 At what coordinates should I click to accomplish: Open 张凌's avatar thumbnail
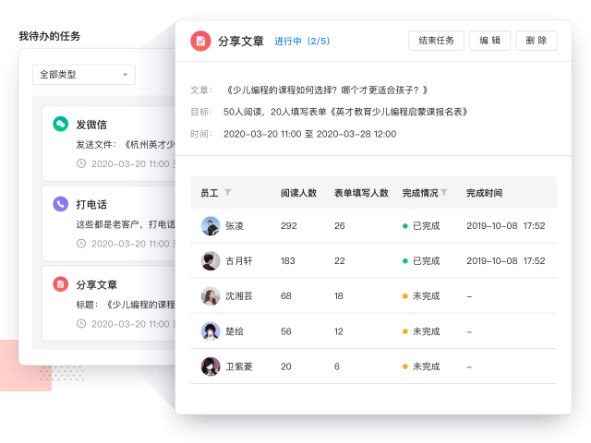(x=210, y=226)
